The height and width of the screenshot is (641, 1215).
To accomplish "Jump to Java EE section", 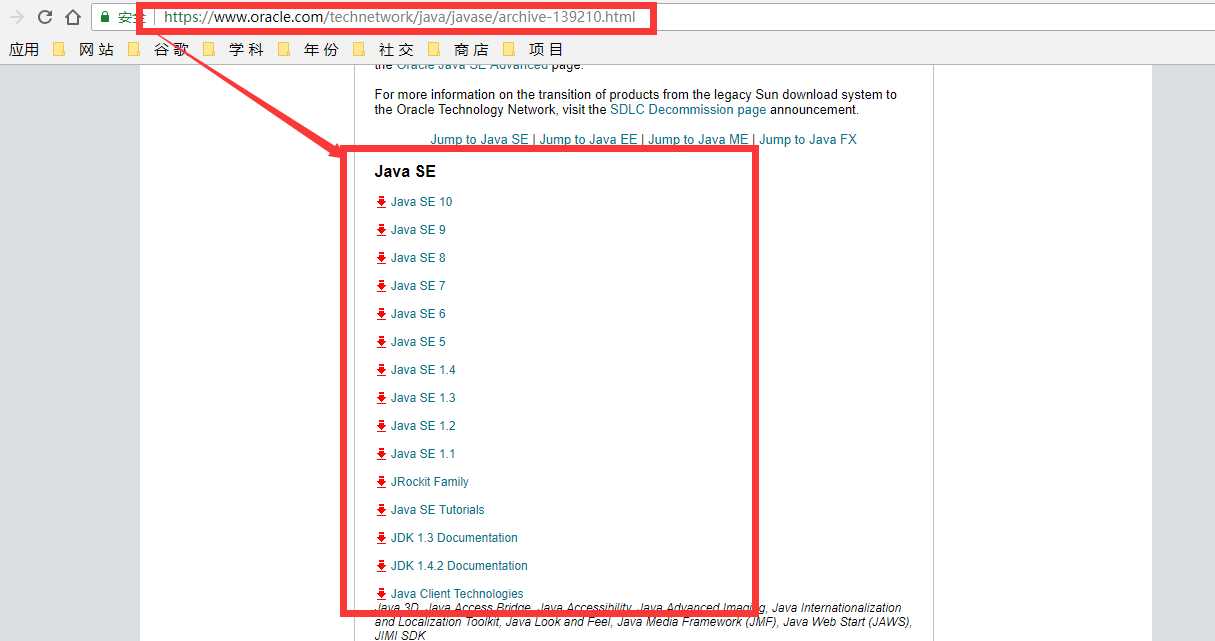I will 588,140.
